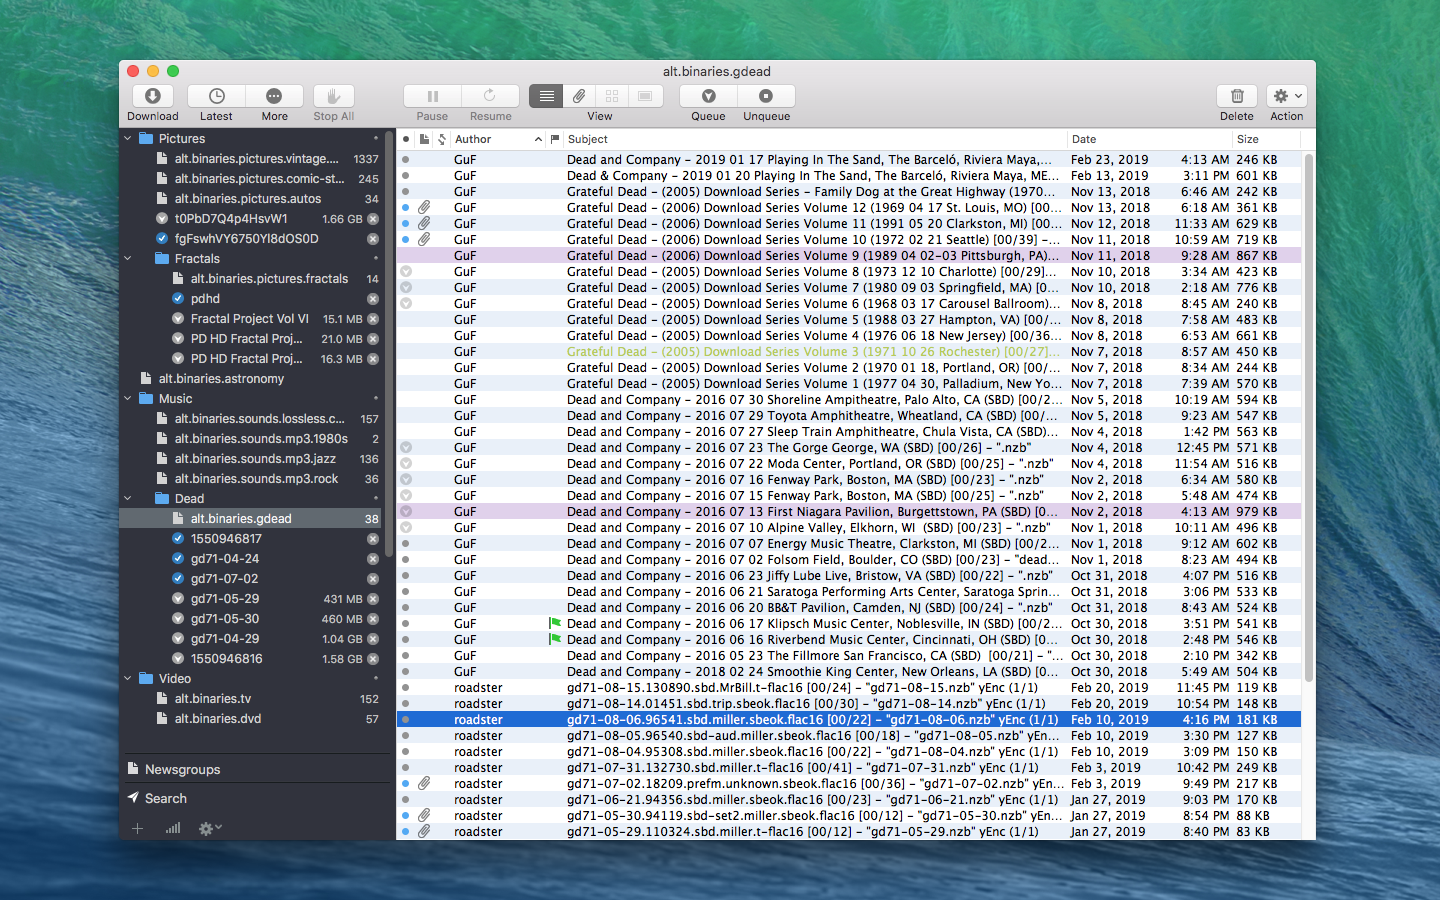This screenshot has width=1440, height=900.
Task: Open the Action gear dropdown
Action: 1287,96
